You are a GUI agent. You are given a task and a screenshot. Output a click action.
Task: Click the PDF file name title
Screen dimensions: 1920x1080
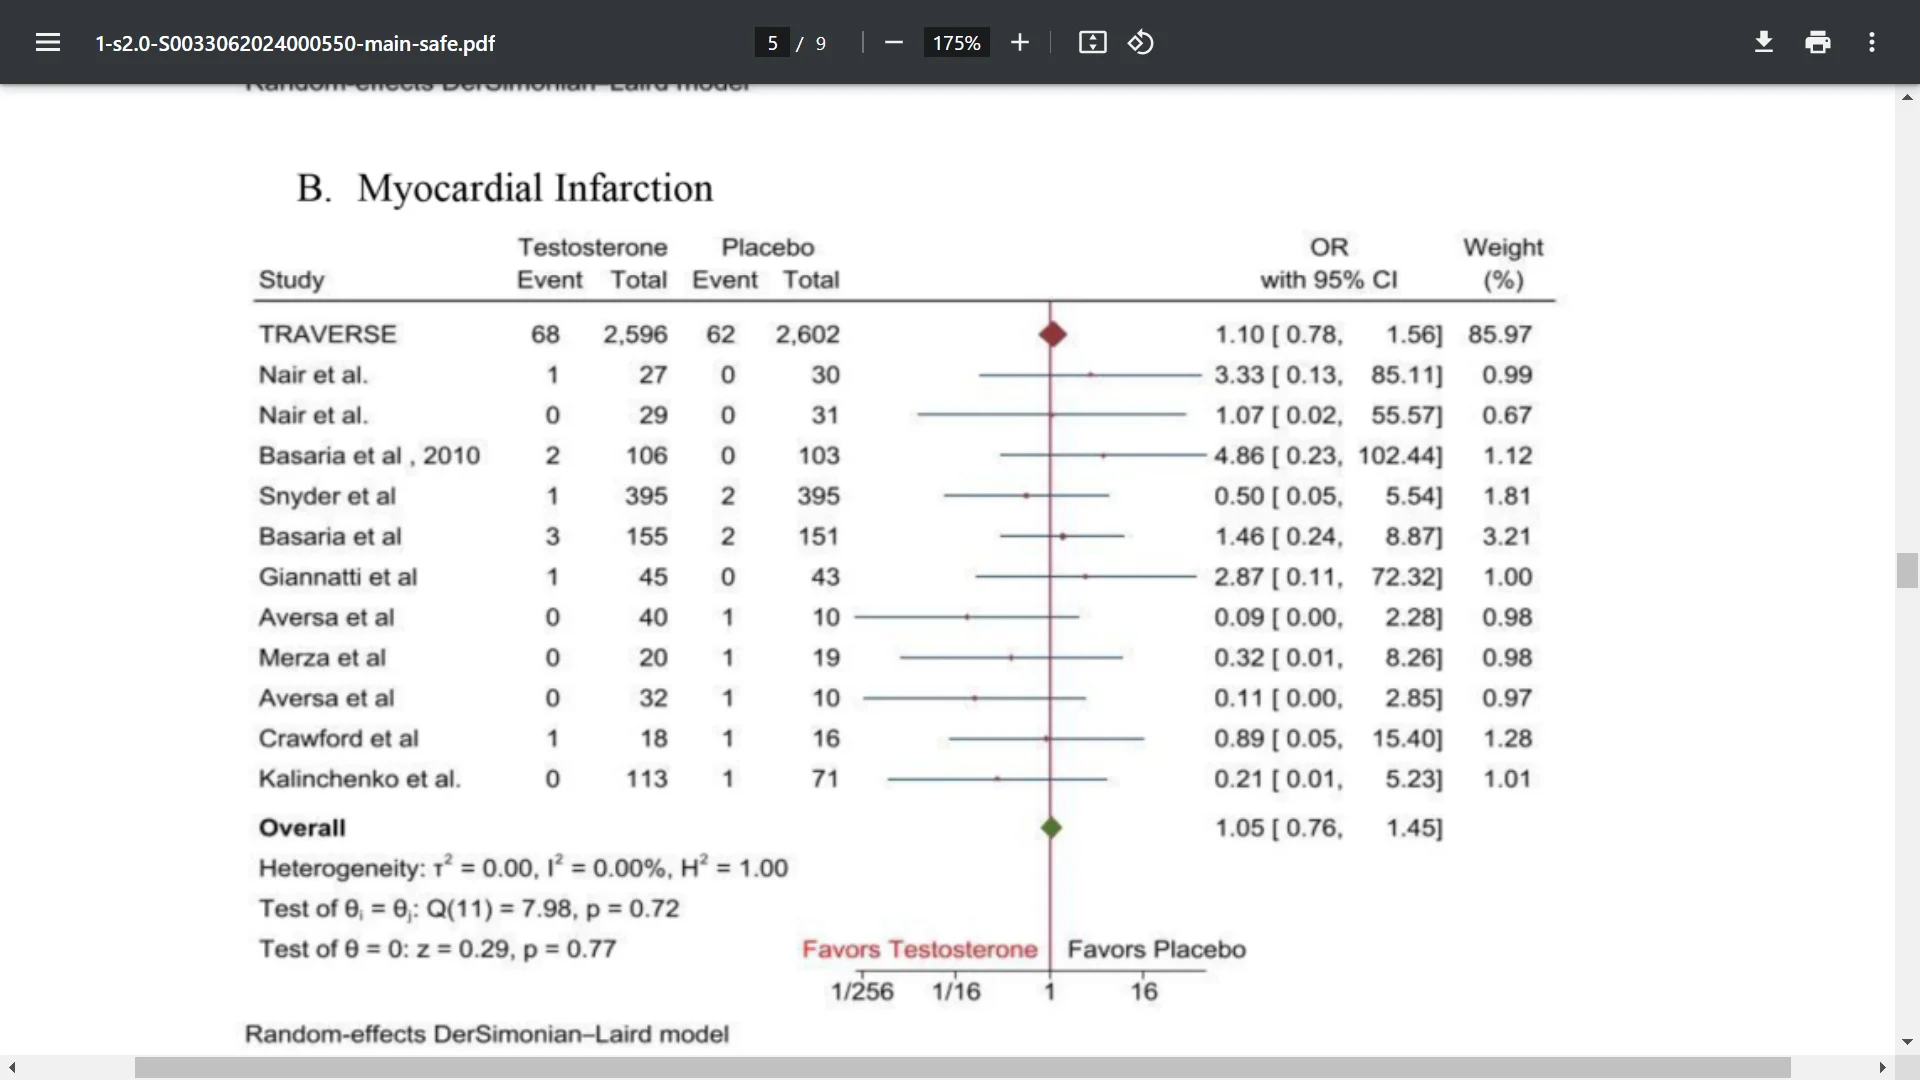pos(295,43)
